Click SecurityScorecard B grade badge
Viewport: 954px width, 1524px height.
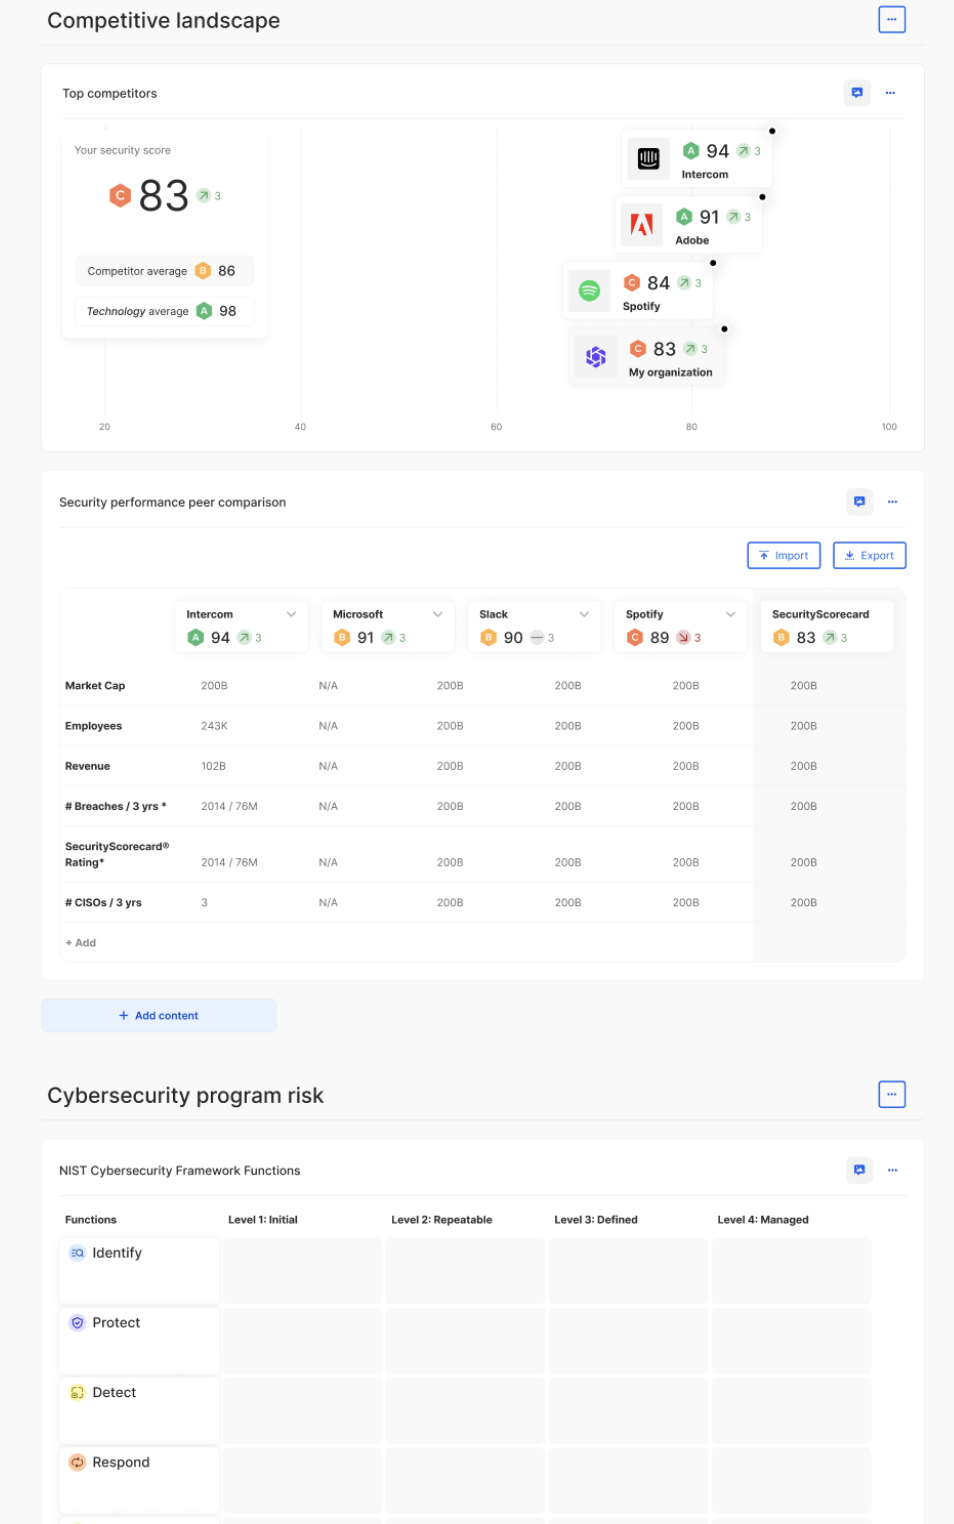[781, 638]
